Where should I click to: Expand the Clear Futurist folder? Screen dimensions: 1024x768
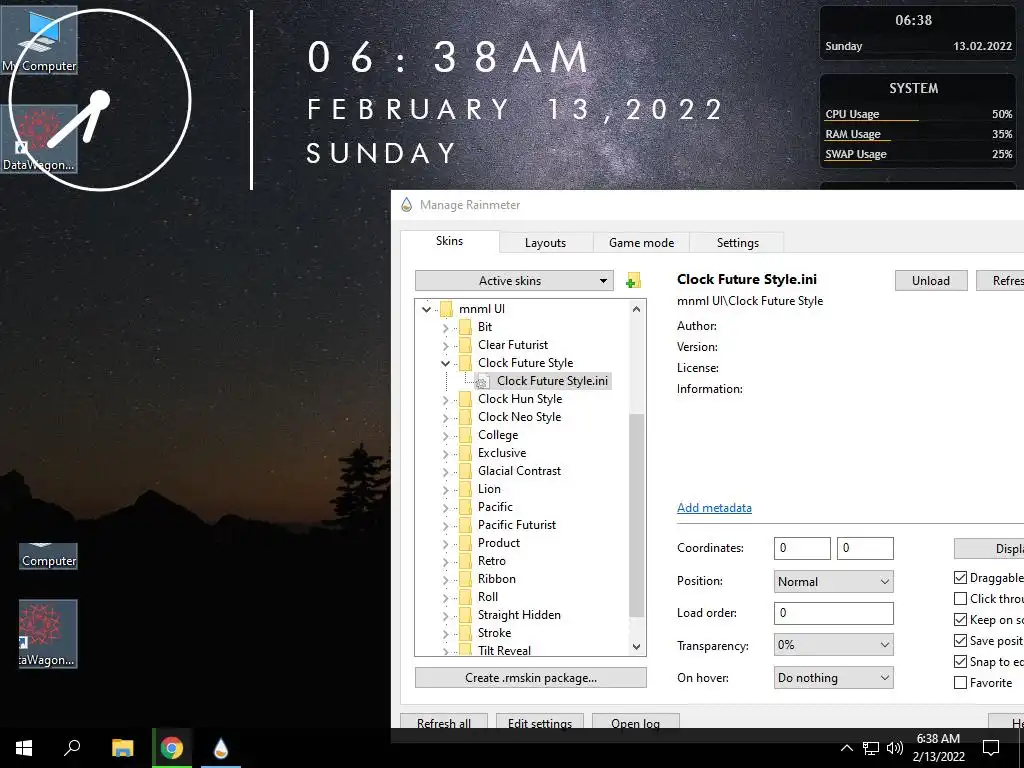445,345
